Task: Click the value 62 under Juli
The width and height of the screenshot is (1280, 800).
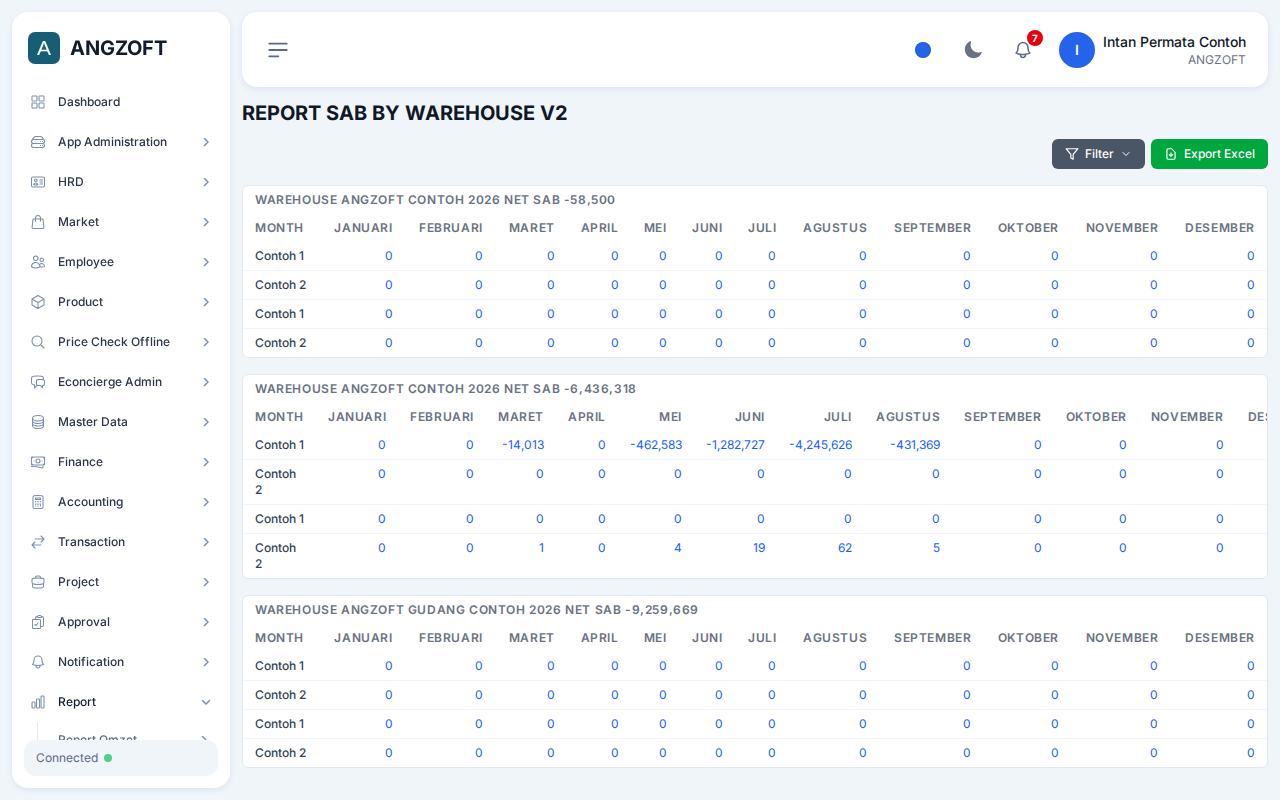Action: (845, 548)
